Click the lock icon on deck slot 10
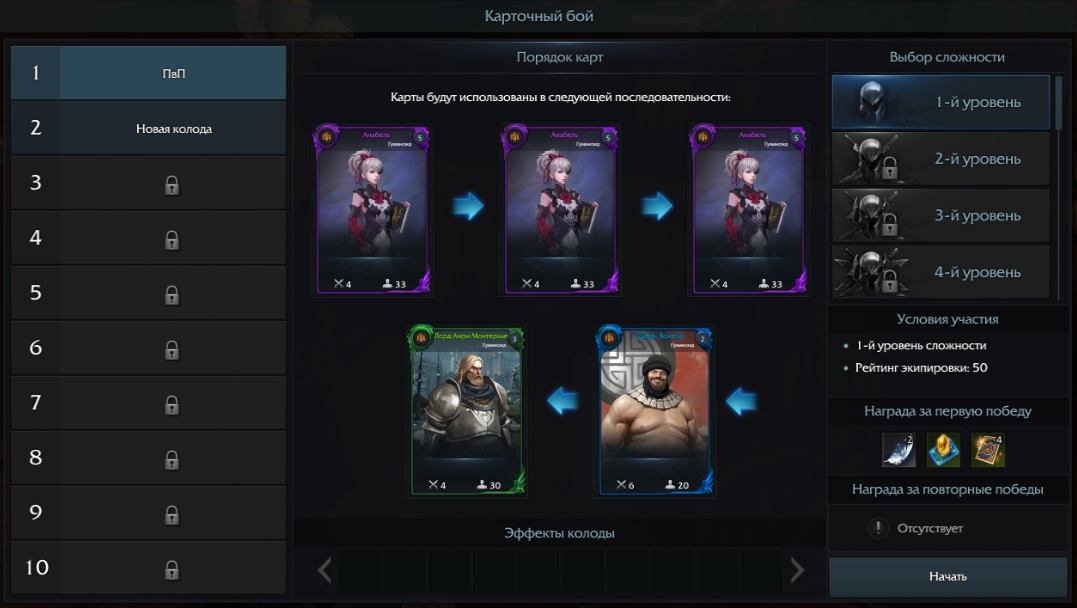 click(172, 570)
